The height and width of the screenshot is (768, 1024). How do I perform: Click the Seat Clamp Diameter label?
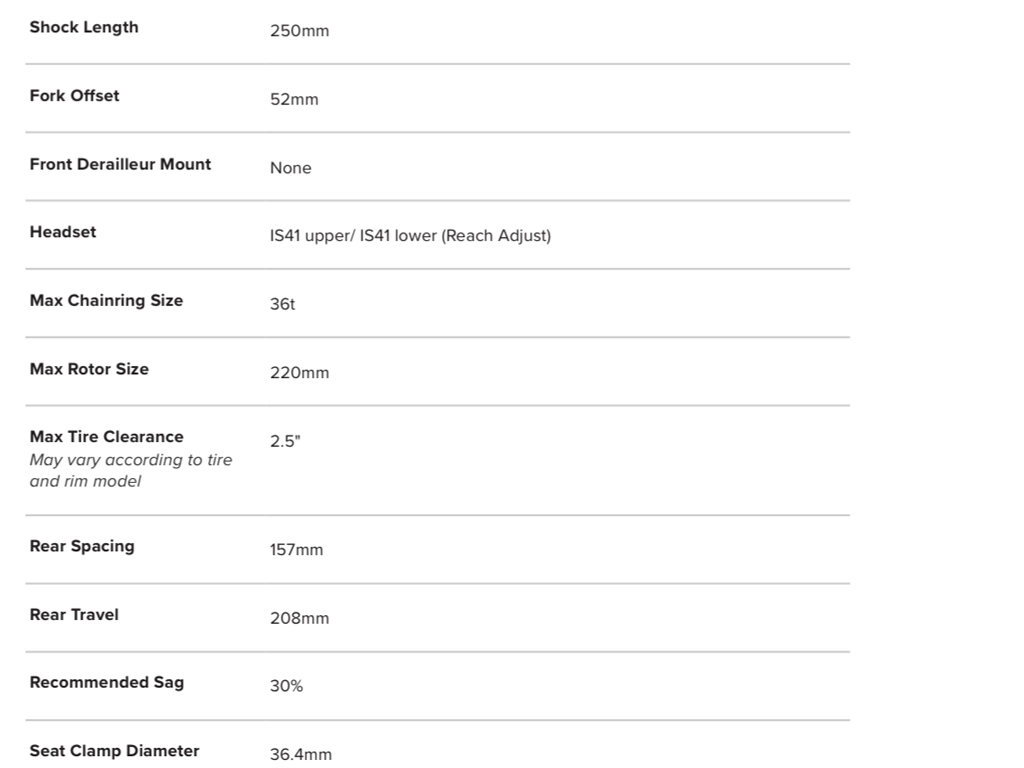click(114, 751)
